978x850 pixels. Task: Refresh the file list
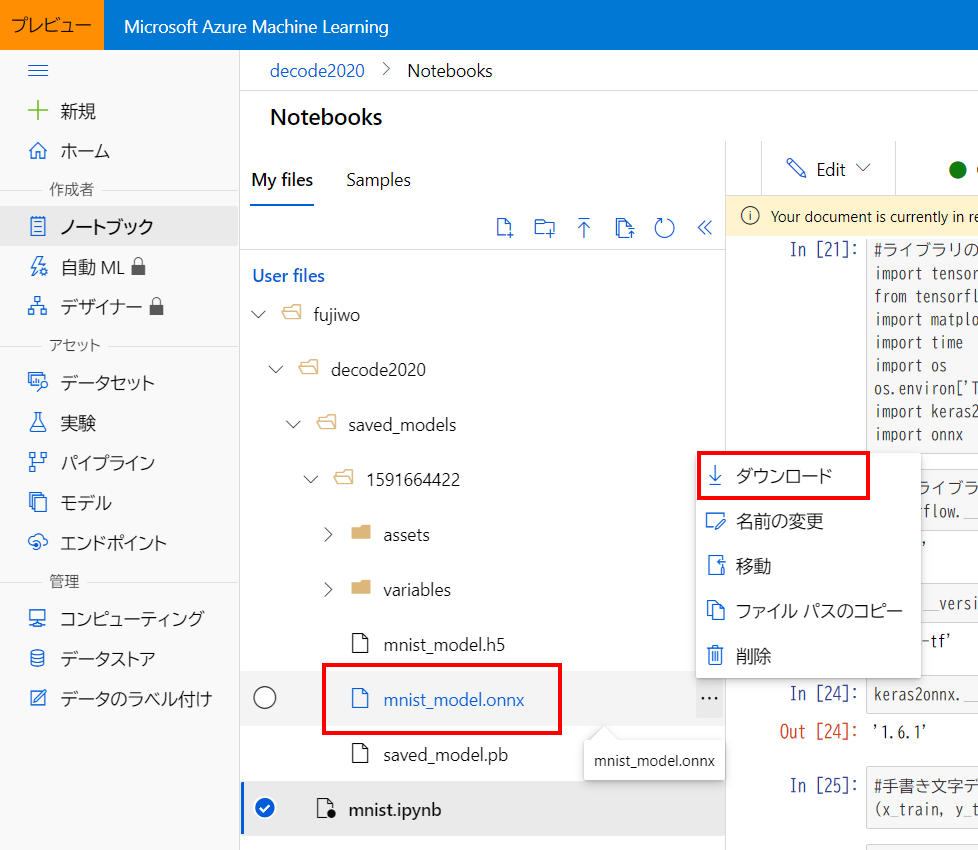tap(664, 228)
